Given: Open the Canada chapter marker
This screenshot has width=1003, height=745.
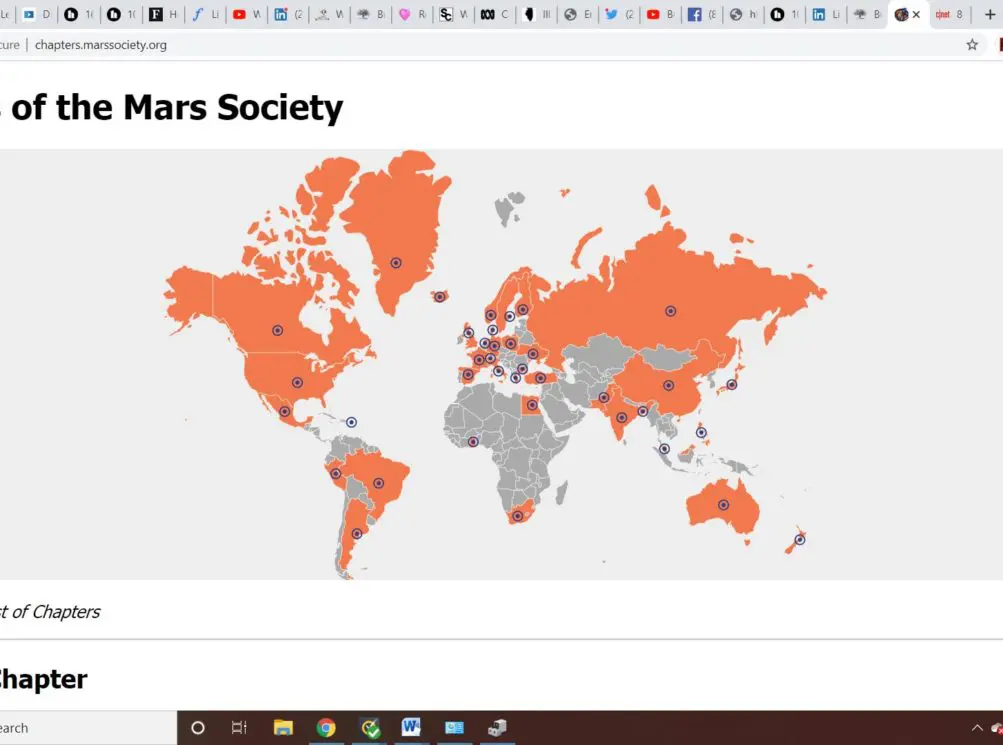Looking at the screenshot, I should 277,330.
